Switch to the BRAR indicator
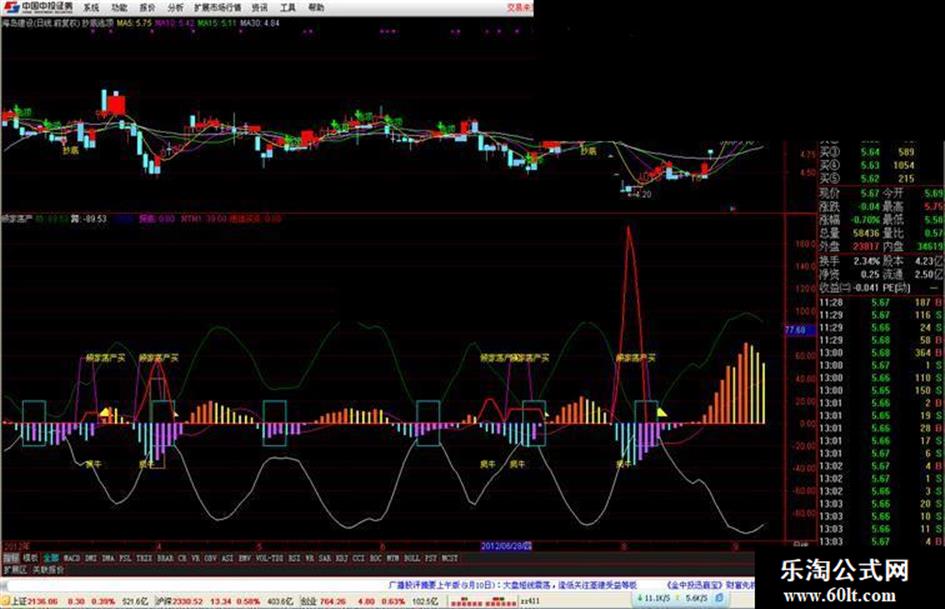Viewport: 945px width, 609px height. pyautogui.click(x=165, y=558)
